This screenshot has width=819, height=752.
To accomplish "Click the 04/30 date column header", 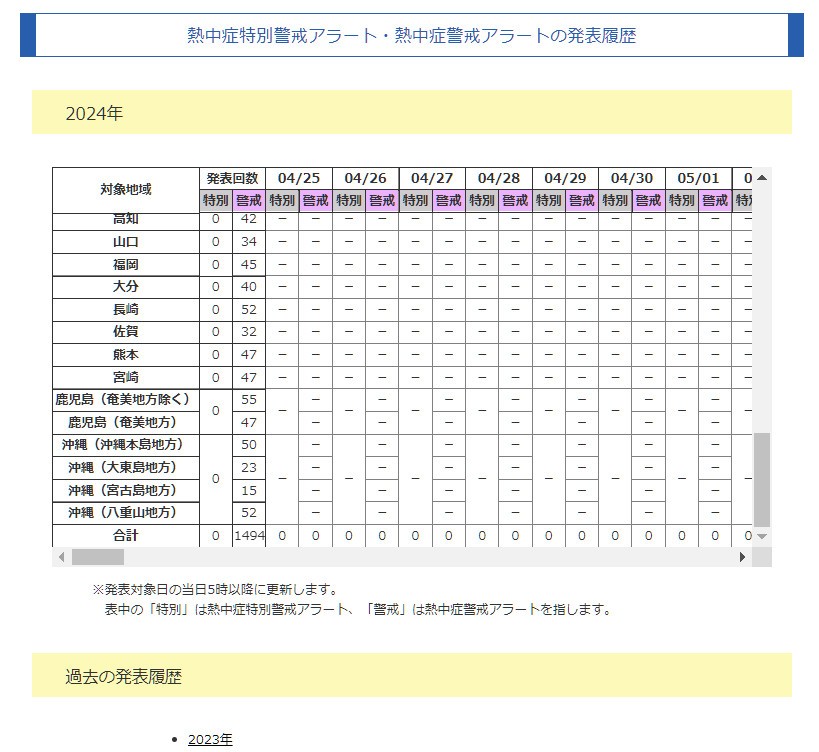I will pos(632,179).
